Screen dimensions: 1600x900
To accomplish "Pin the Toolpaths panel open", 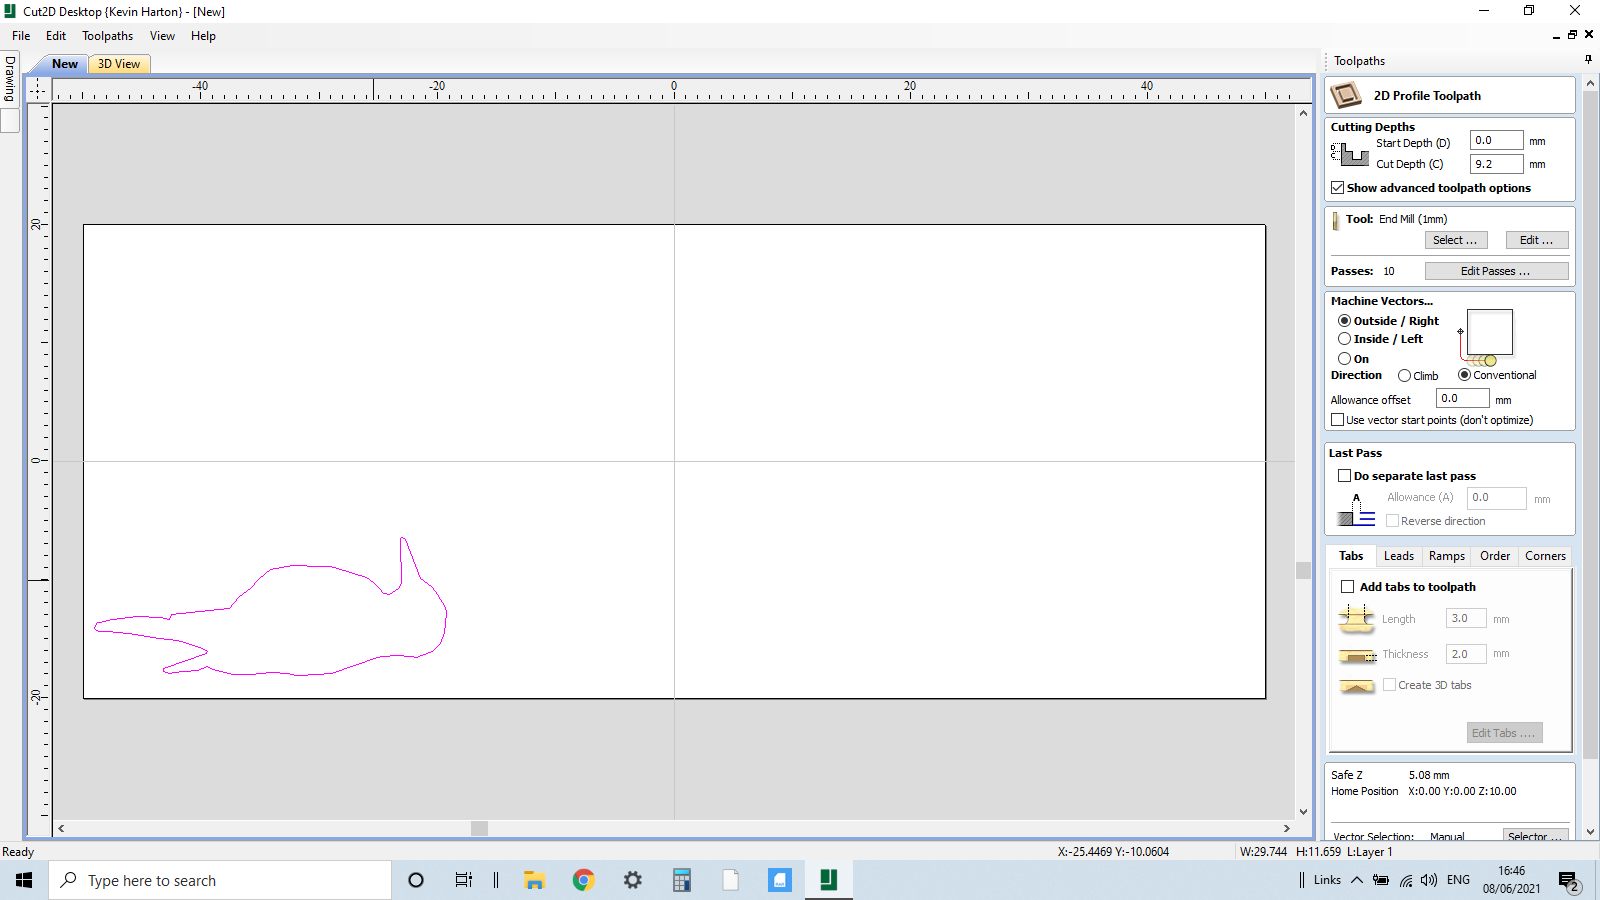I will click(1588, 60).
